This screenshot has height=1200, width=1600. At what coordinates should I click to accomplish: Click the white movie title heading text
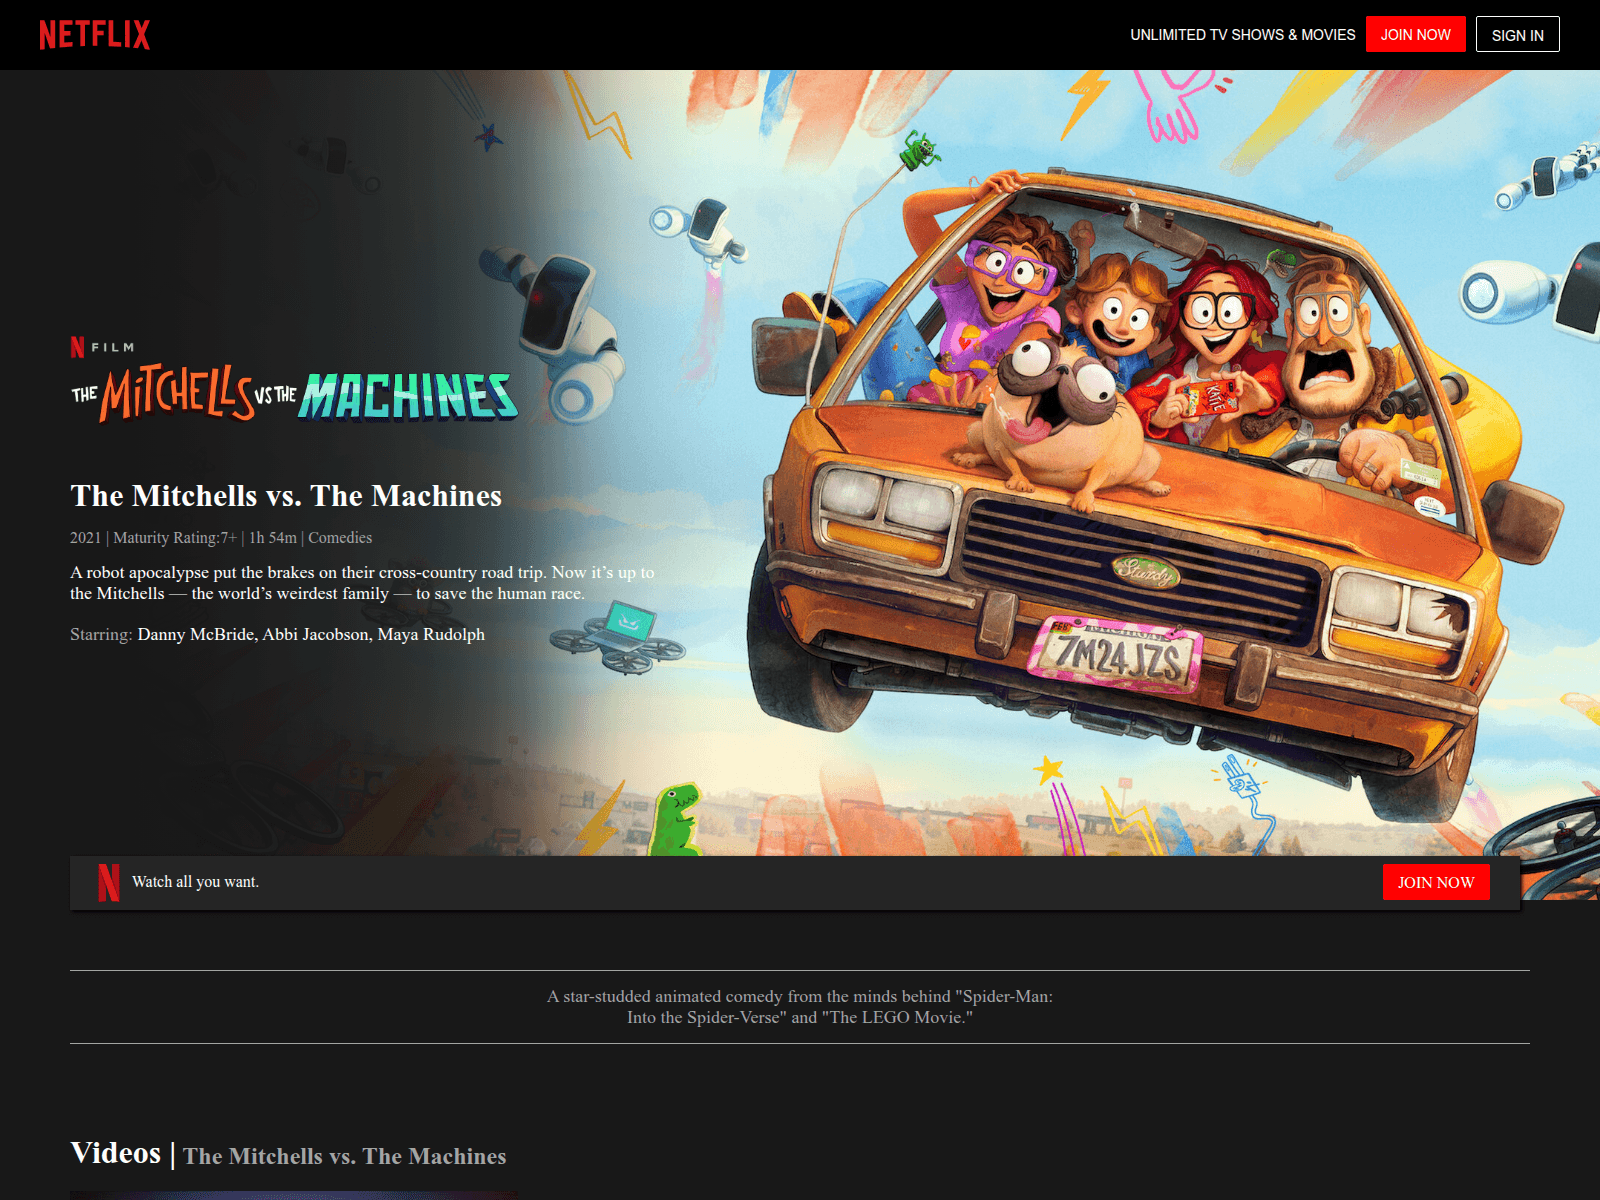[286, 496]
